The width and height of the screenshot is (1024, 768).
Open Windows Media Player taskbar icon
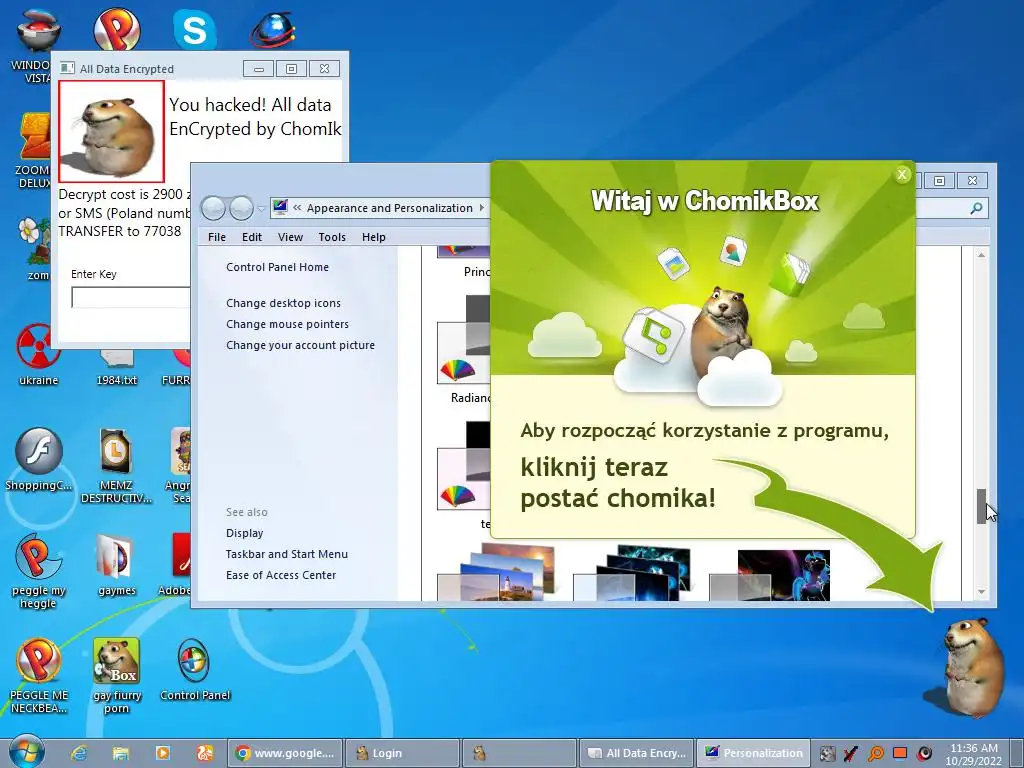pos(163,753)
